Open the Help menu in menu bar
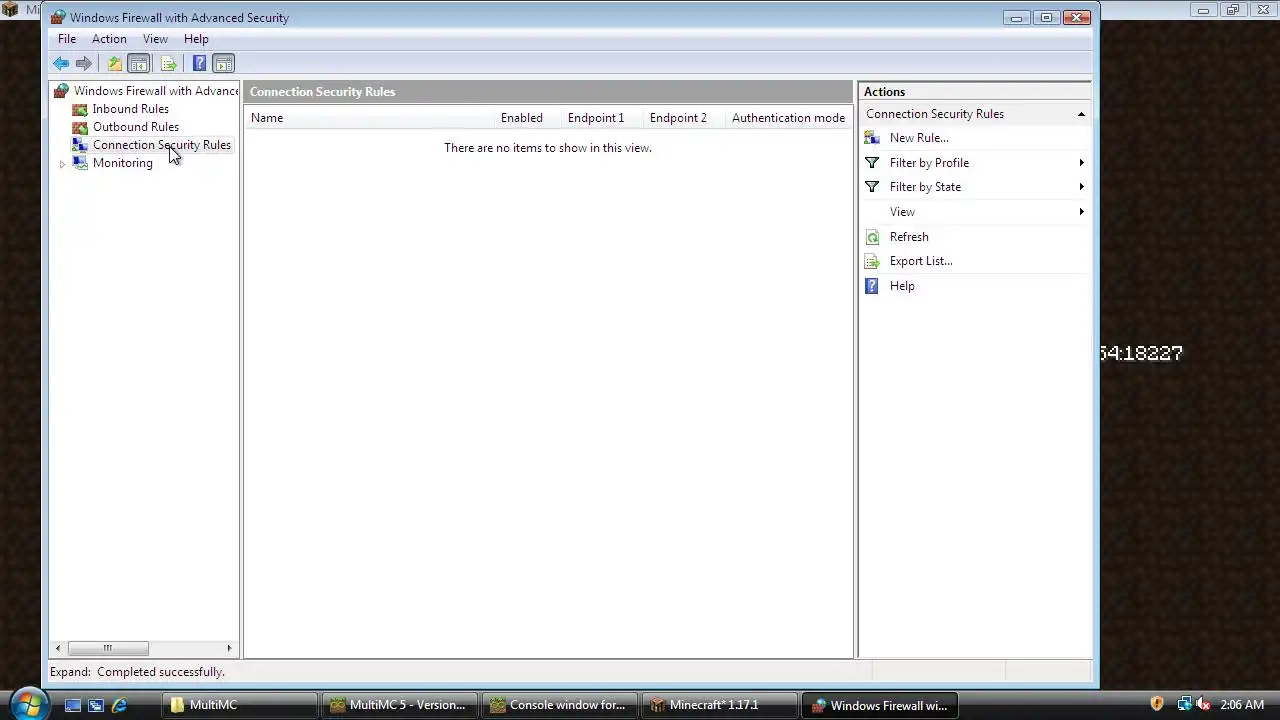Image resolution: width=1280 pixels, height=720 pixels. click(196, 39)
